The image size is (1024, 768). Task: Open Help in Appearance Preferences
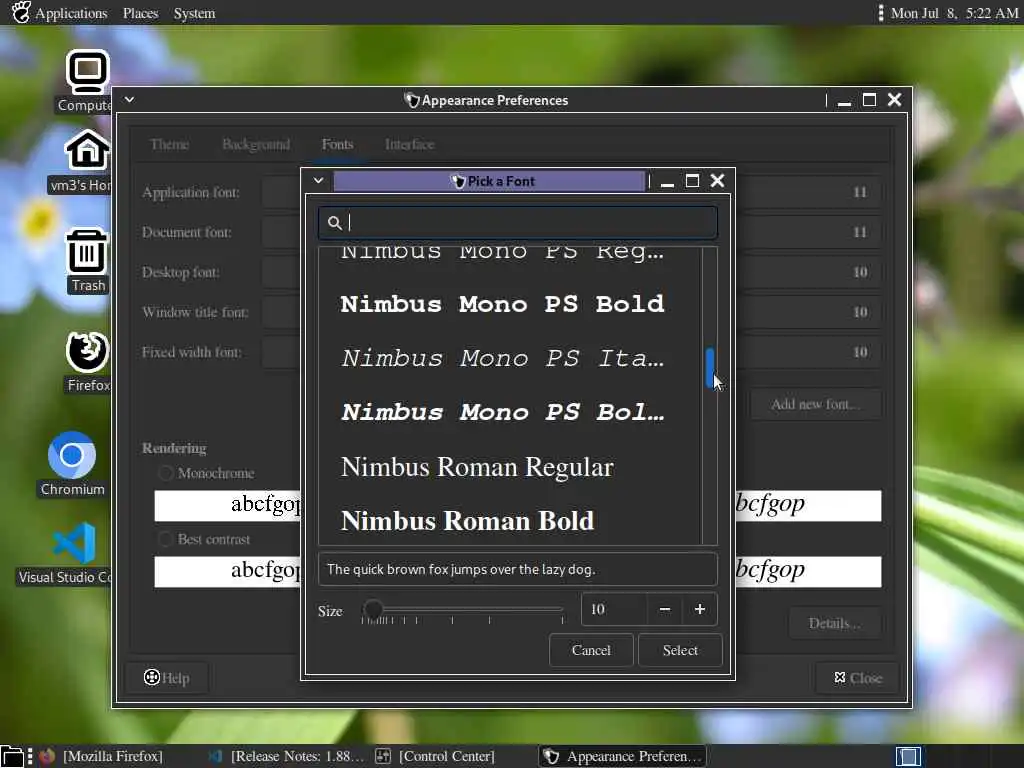coord(167,678)
